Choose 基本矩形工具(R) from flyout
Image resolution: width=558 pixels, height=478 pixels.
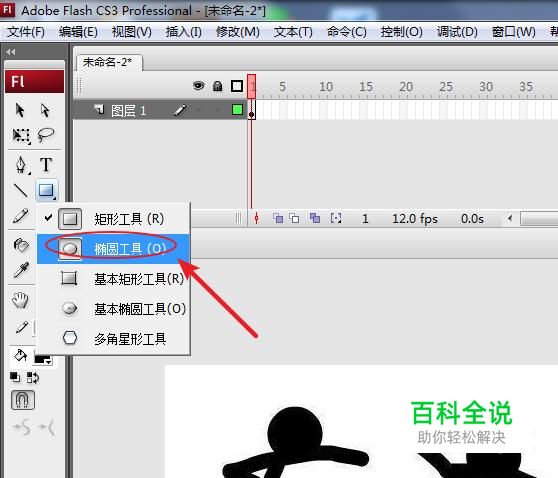114,279
